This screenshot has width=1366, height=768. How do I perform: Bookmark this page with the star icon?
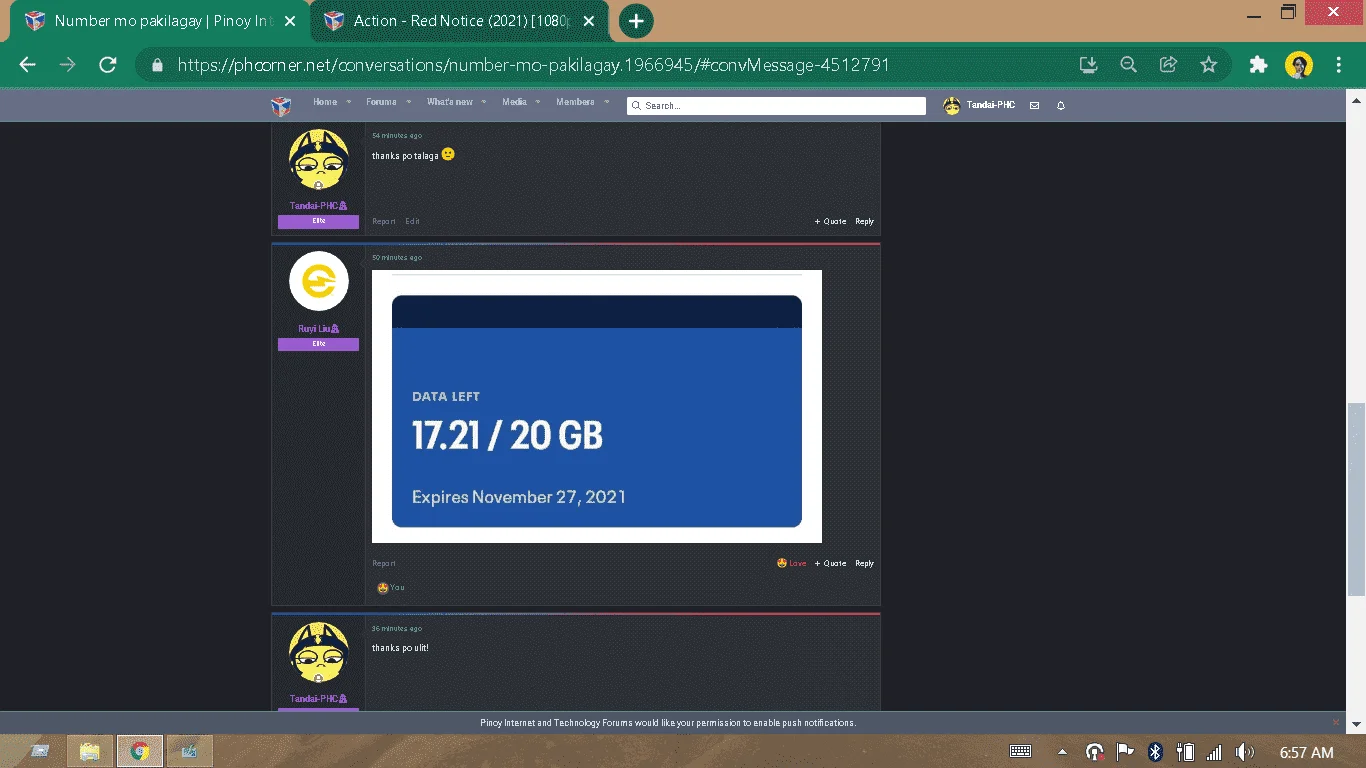coord(1209,65)
